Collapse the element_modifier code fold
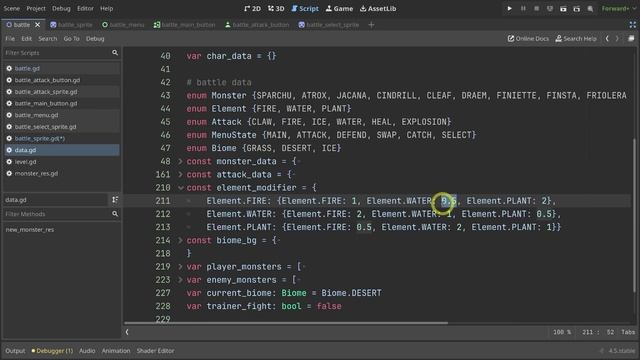 [180, 188]
